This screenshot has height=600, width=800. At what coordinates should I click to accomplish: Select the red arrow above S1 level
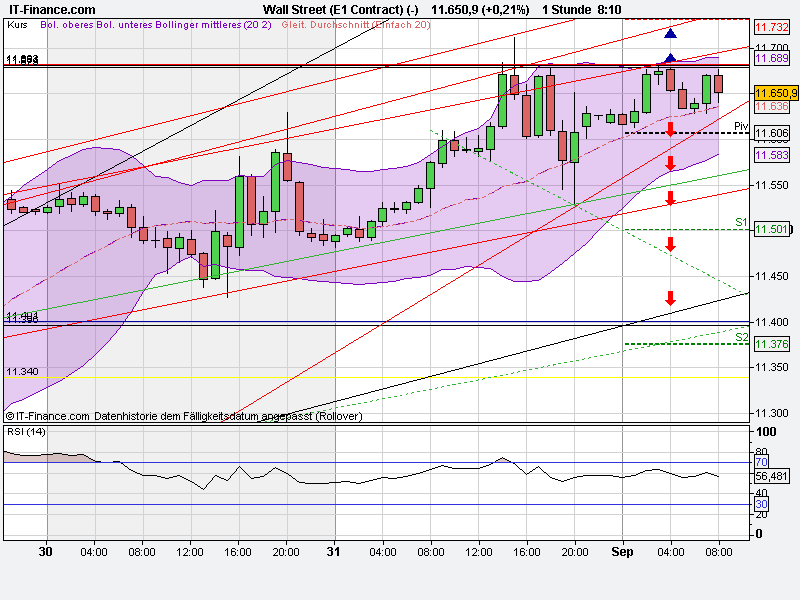click(x=668, y=200)
